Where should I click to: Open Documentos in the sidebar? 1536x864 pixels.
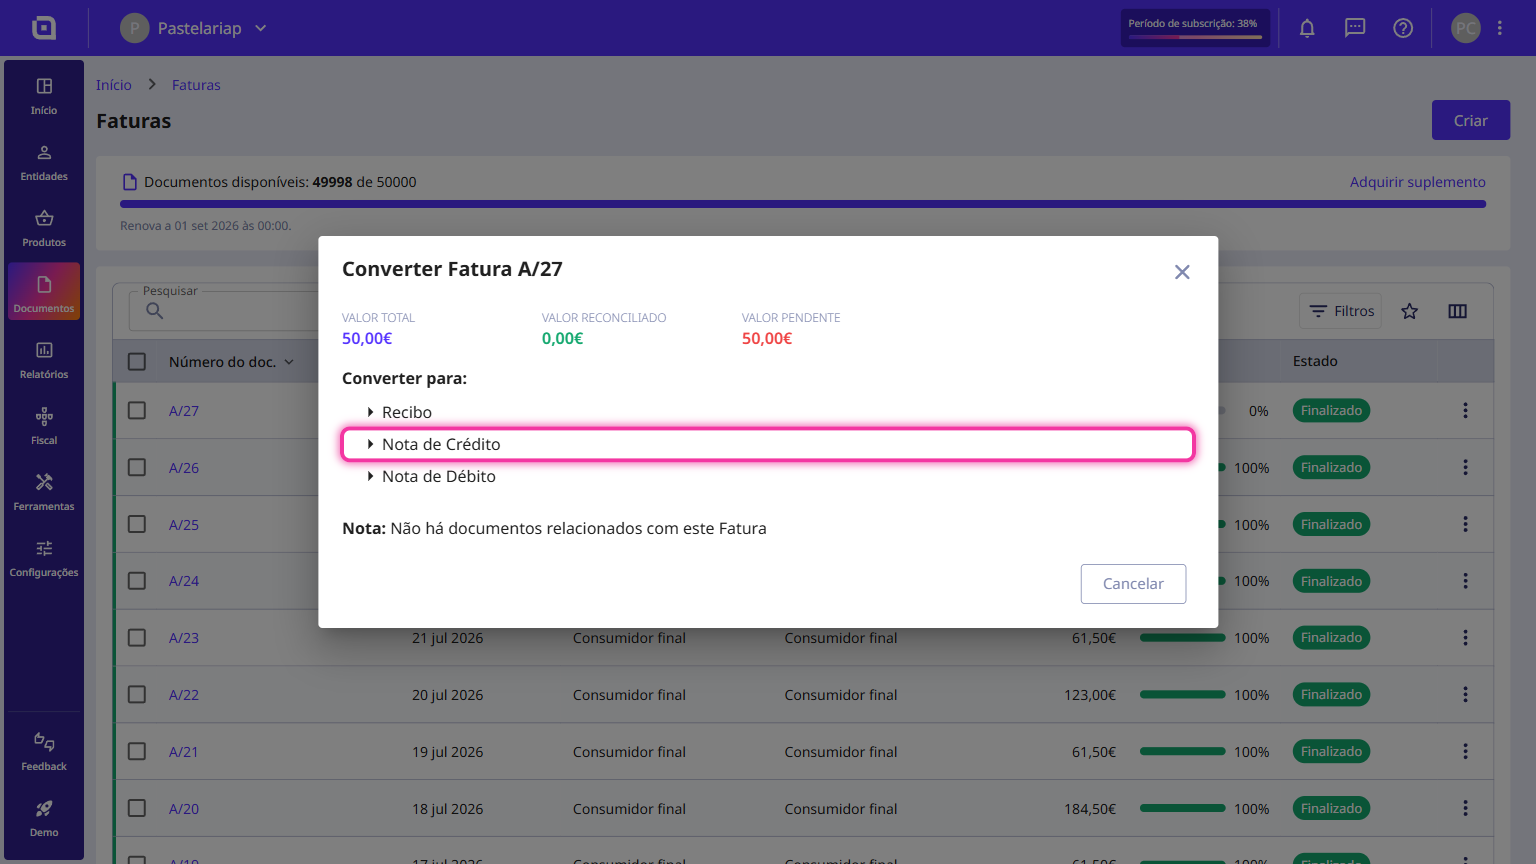[44, 291]
